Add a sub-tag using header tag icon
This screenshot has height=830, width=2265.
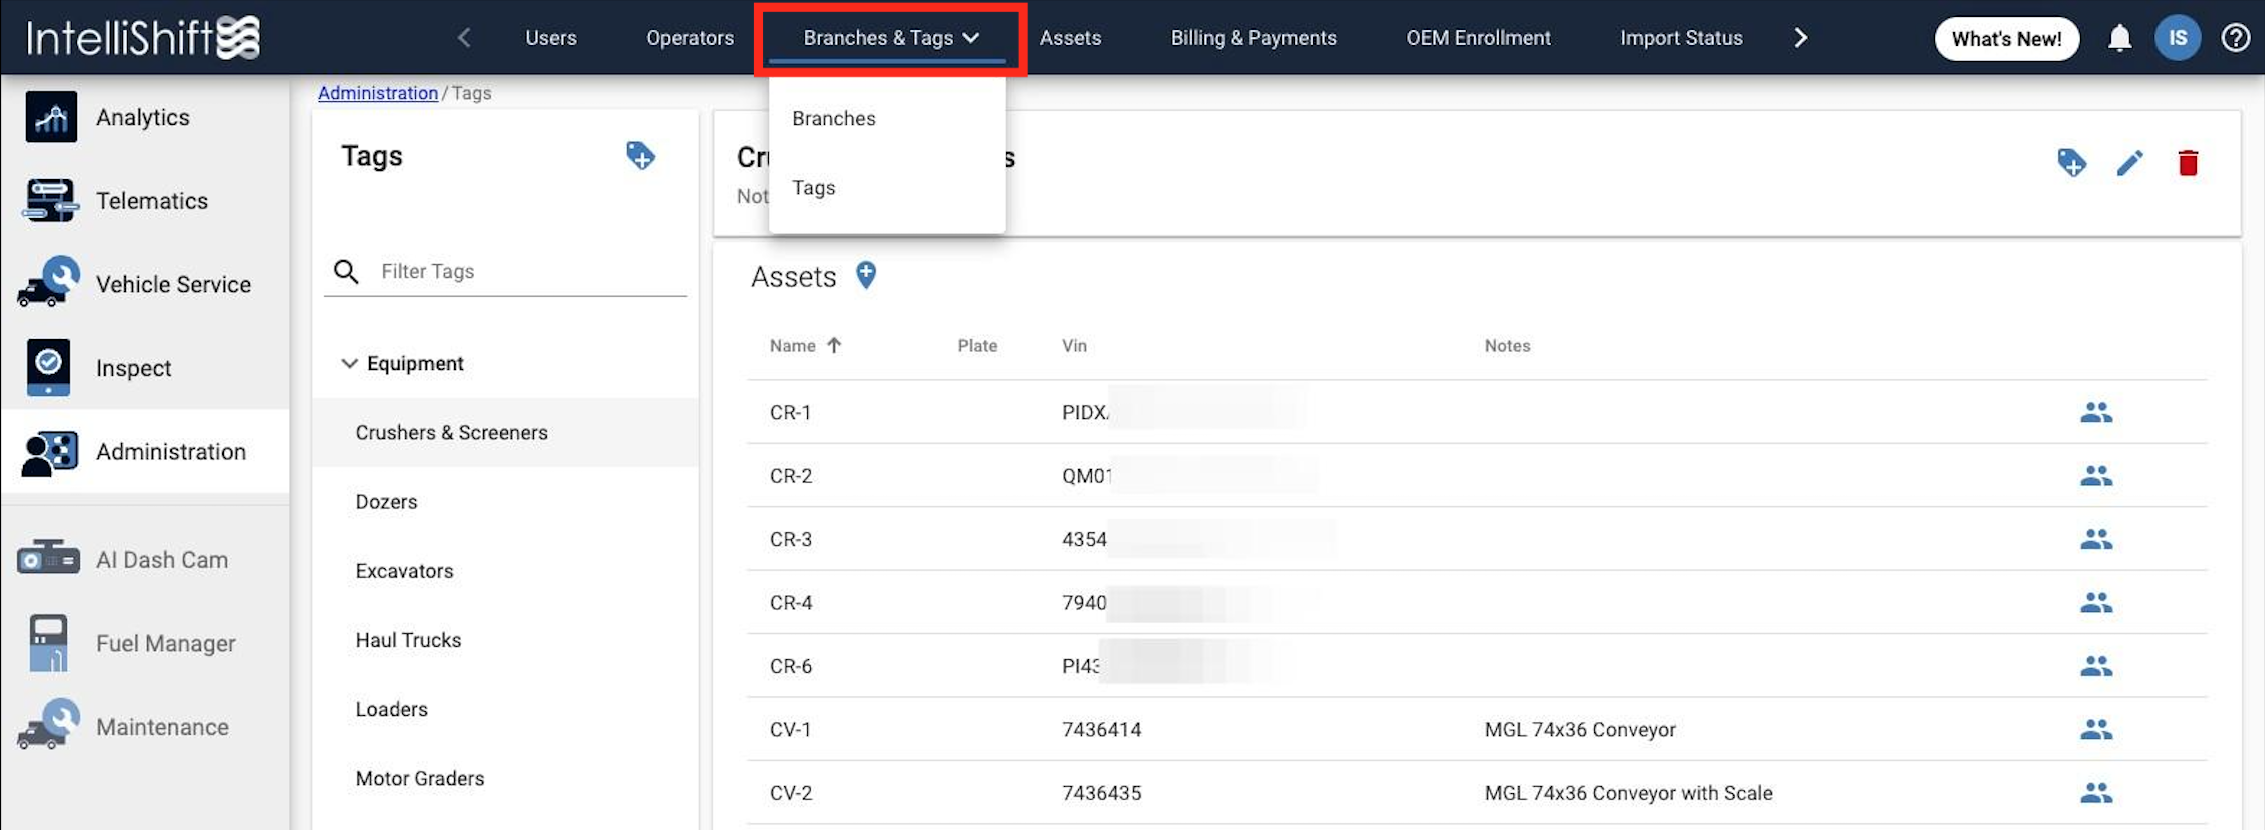pyautogui.click(x=2071, y=162)
